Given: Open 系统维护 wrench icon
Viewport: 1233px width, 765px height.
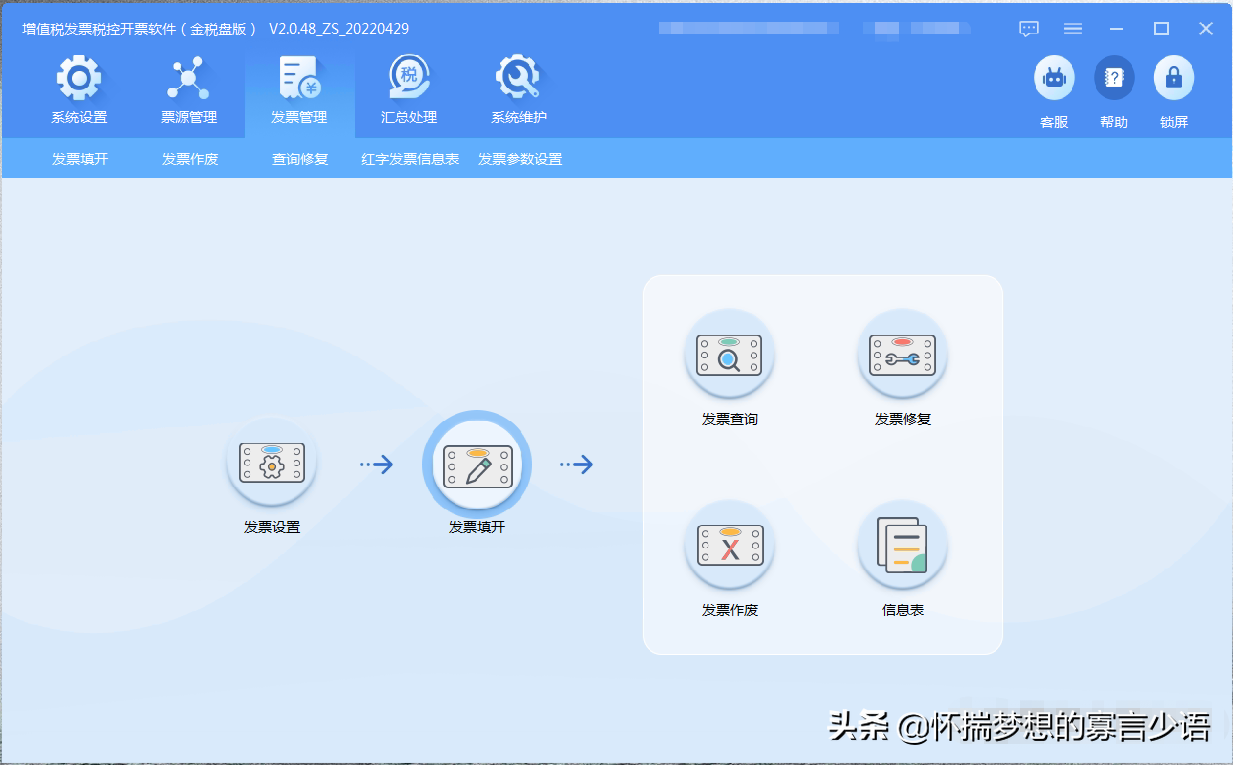Looking at the screenshot, I should [x=518, y=78].
